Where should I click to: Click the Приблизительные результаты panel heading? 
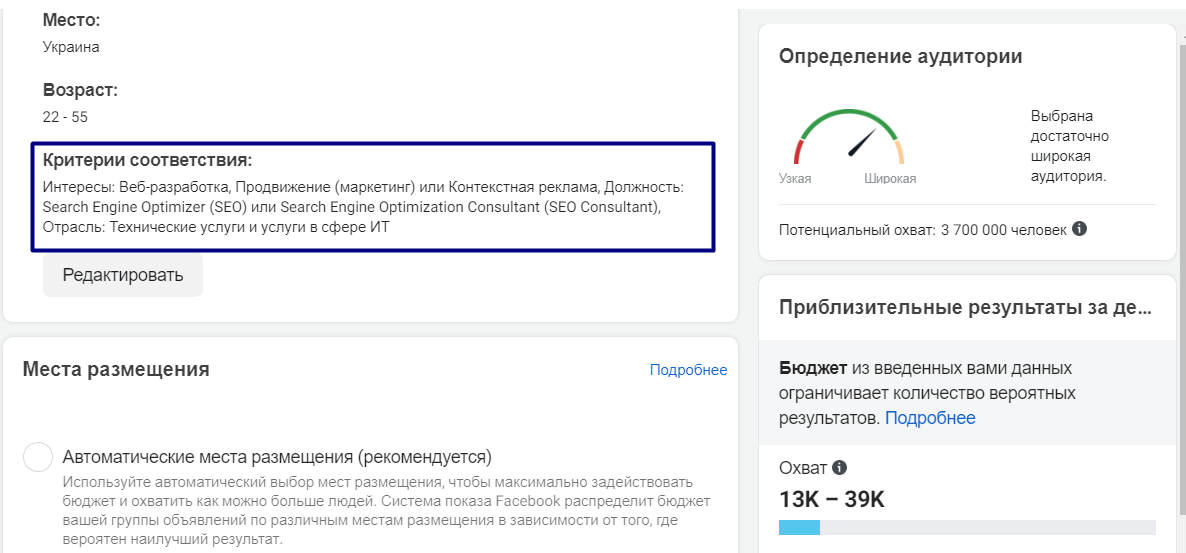point(966,308)
